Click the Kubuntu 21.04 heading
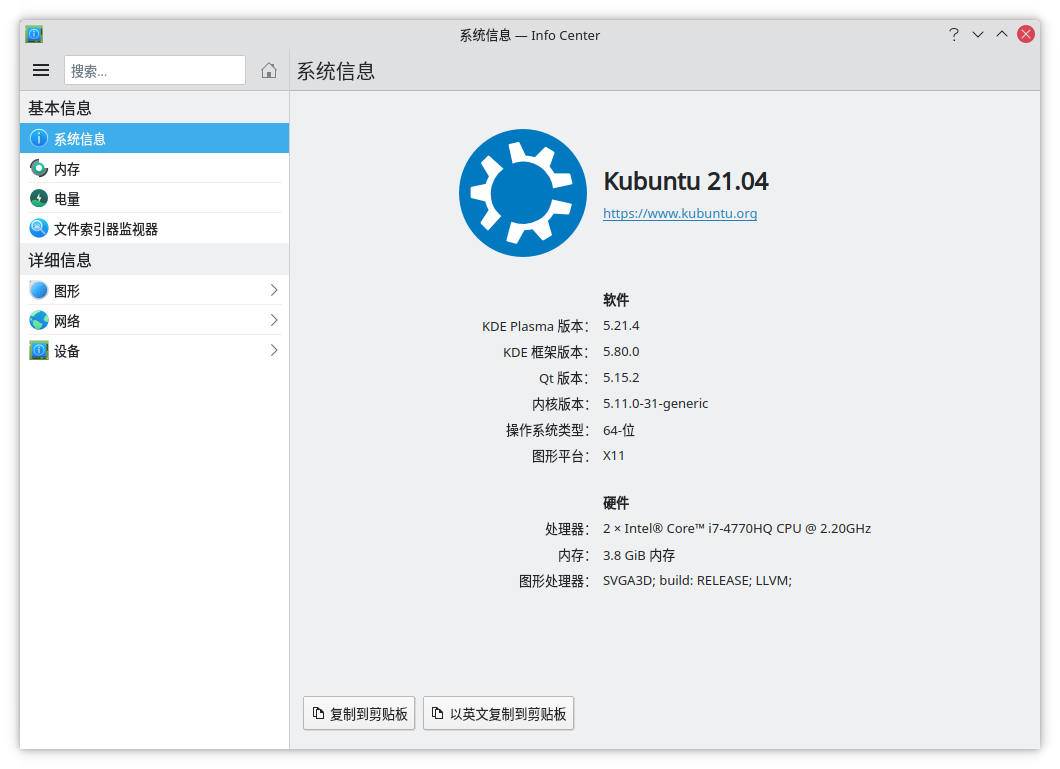Viewport: 1060px width, 769px height. tap(685, 181)
